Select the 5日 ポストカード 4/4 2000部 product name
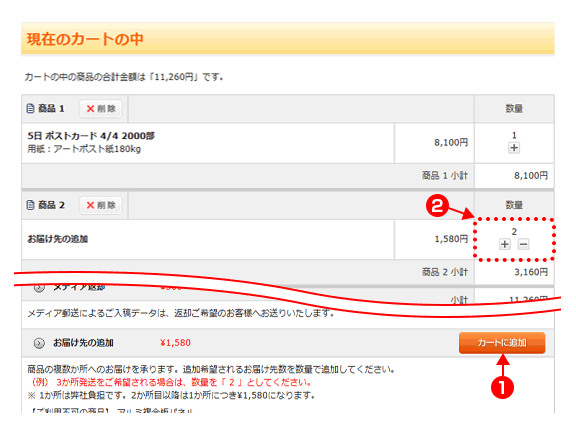The width and height of the screenshot is (576, 432). pos(91,136)
